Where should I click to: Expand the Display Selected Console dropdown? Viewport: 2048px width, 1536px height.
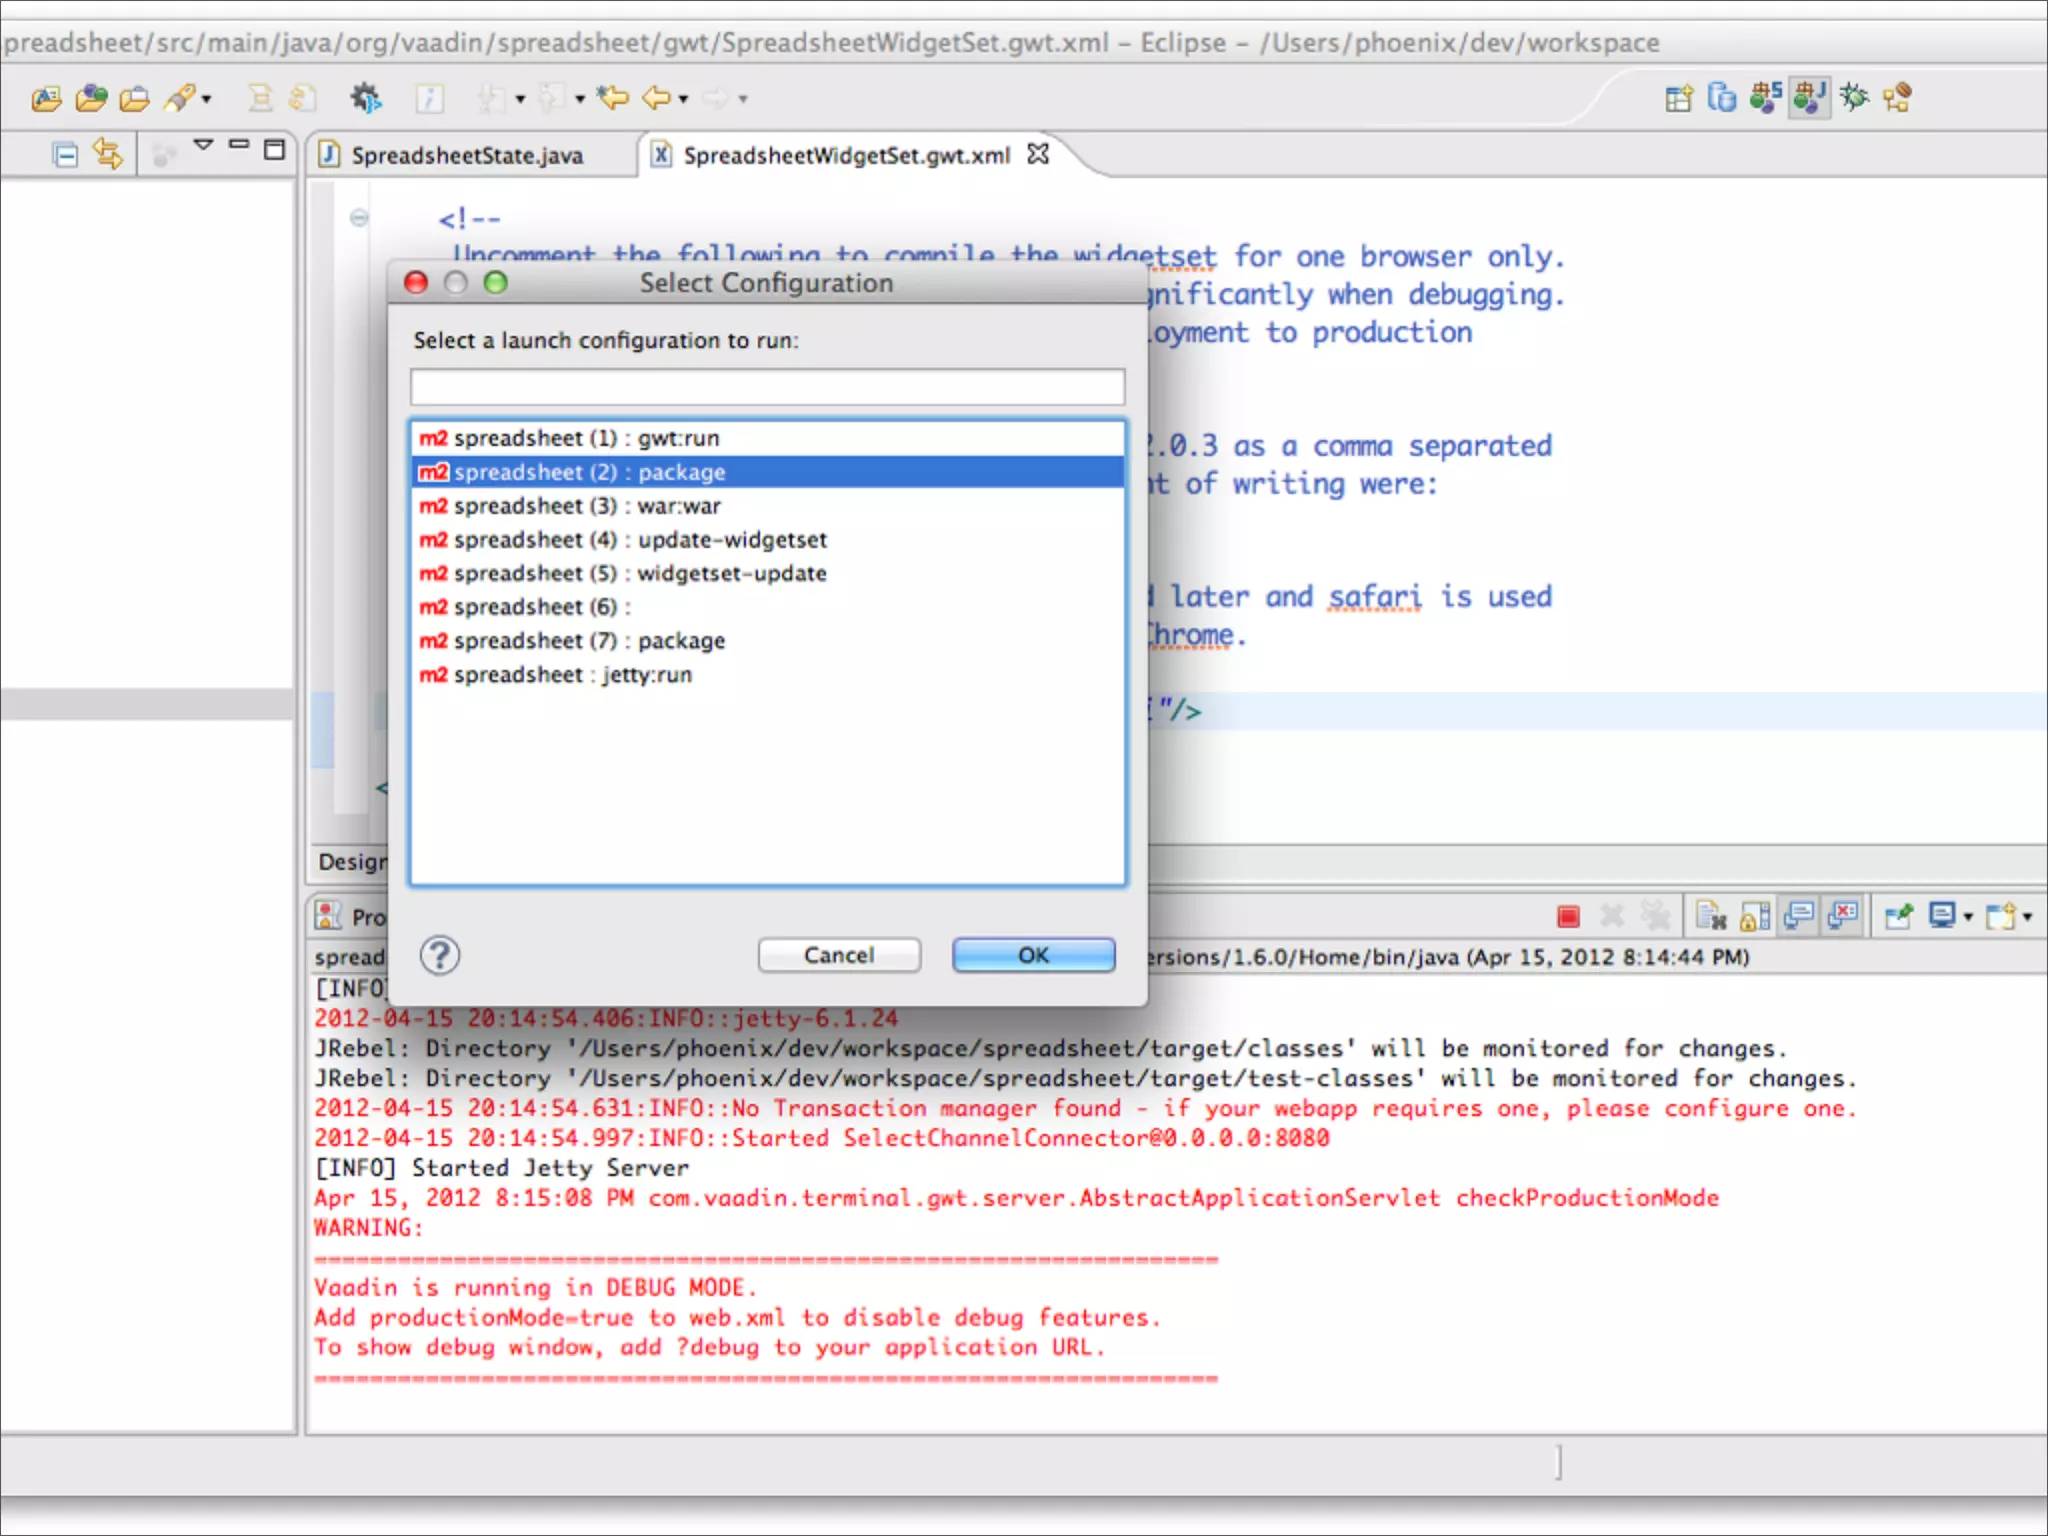pos(1968,916)
